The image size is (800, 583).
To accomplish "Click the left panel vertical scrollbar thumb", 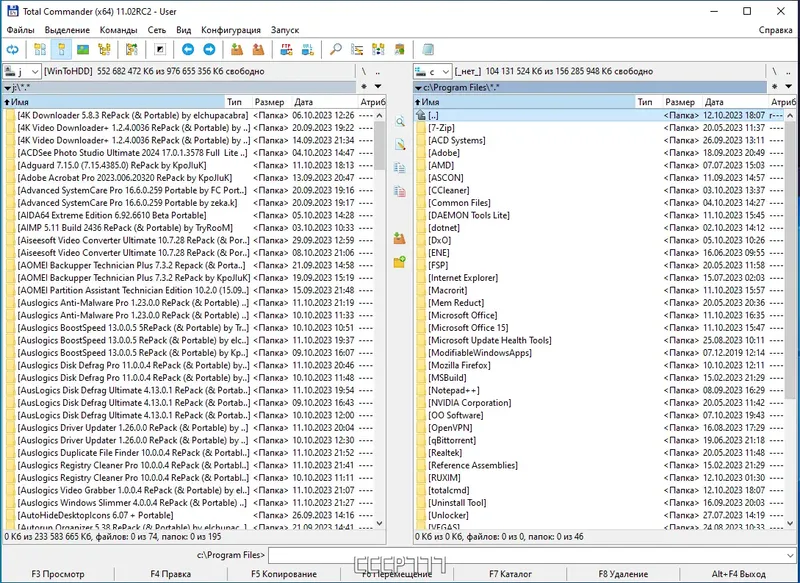I will click(379, 146).
